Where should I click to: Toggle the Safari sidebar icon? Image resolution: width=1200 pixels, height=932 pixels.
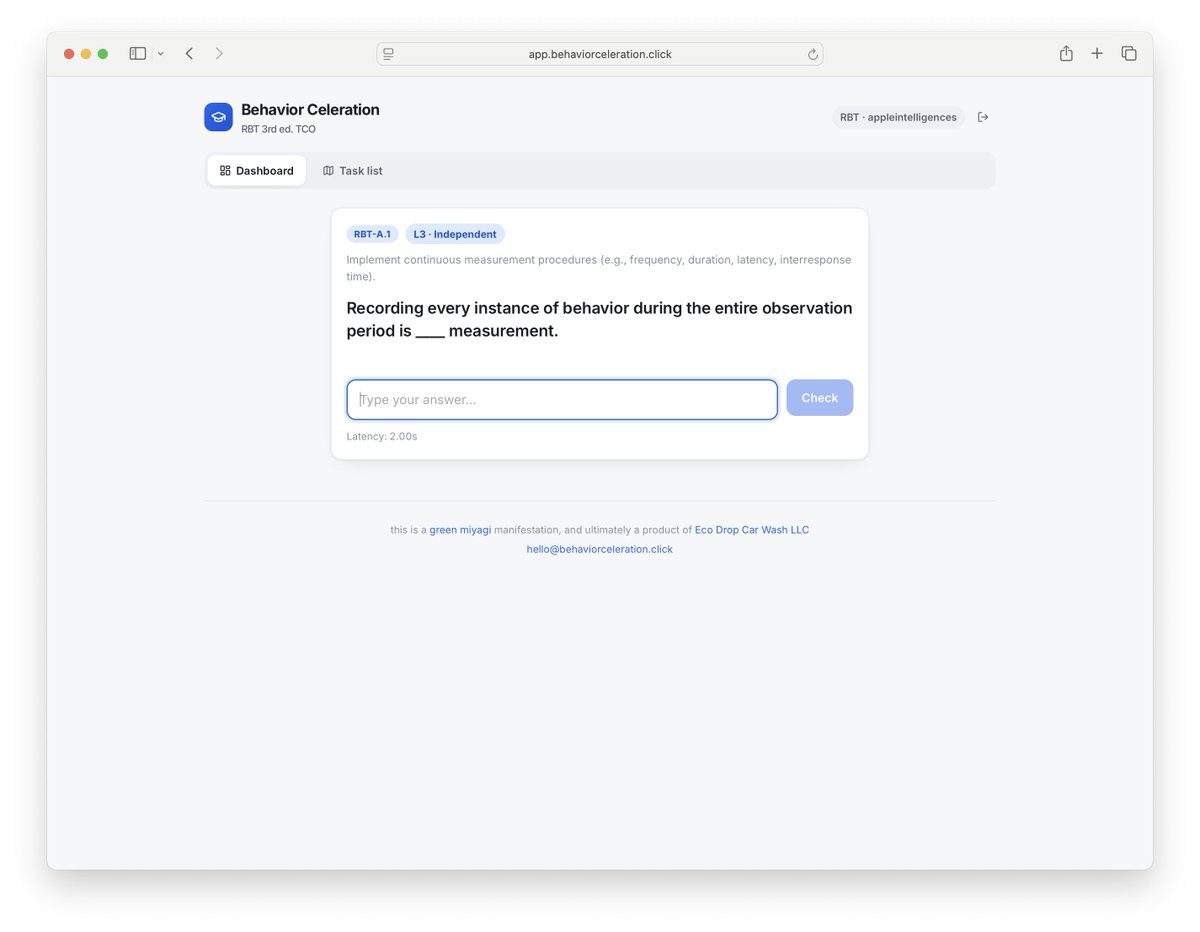[138, 53]
